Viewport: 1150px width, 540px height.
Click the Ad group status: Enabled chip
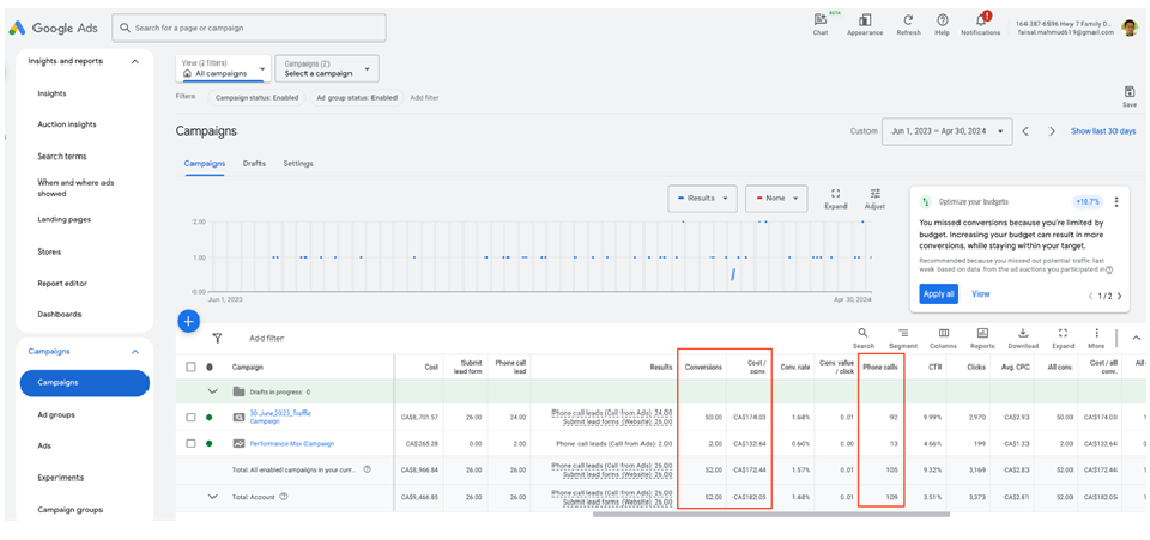tap(357, 98)
